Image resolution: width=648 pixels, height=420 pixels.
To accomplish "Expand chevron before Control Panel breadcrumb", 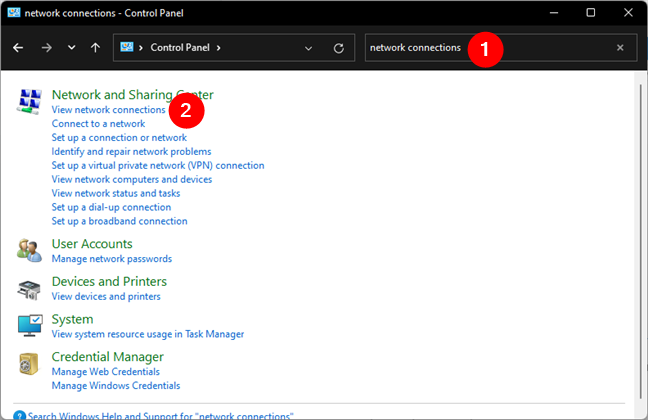I will 141,48.
